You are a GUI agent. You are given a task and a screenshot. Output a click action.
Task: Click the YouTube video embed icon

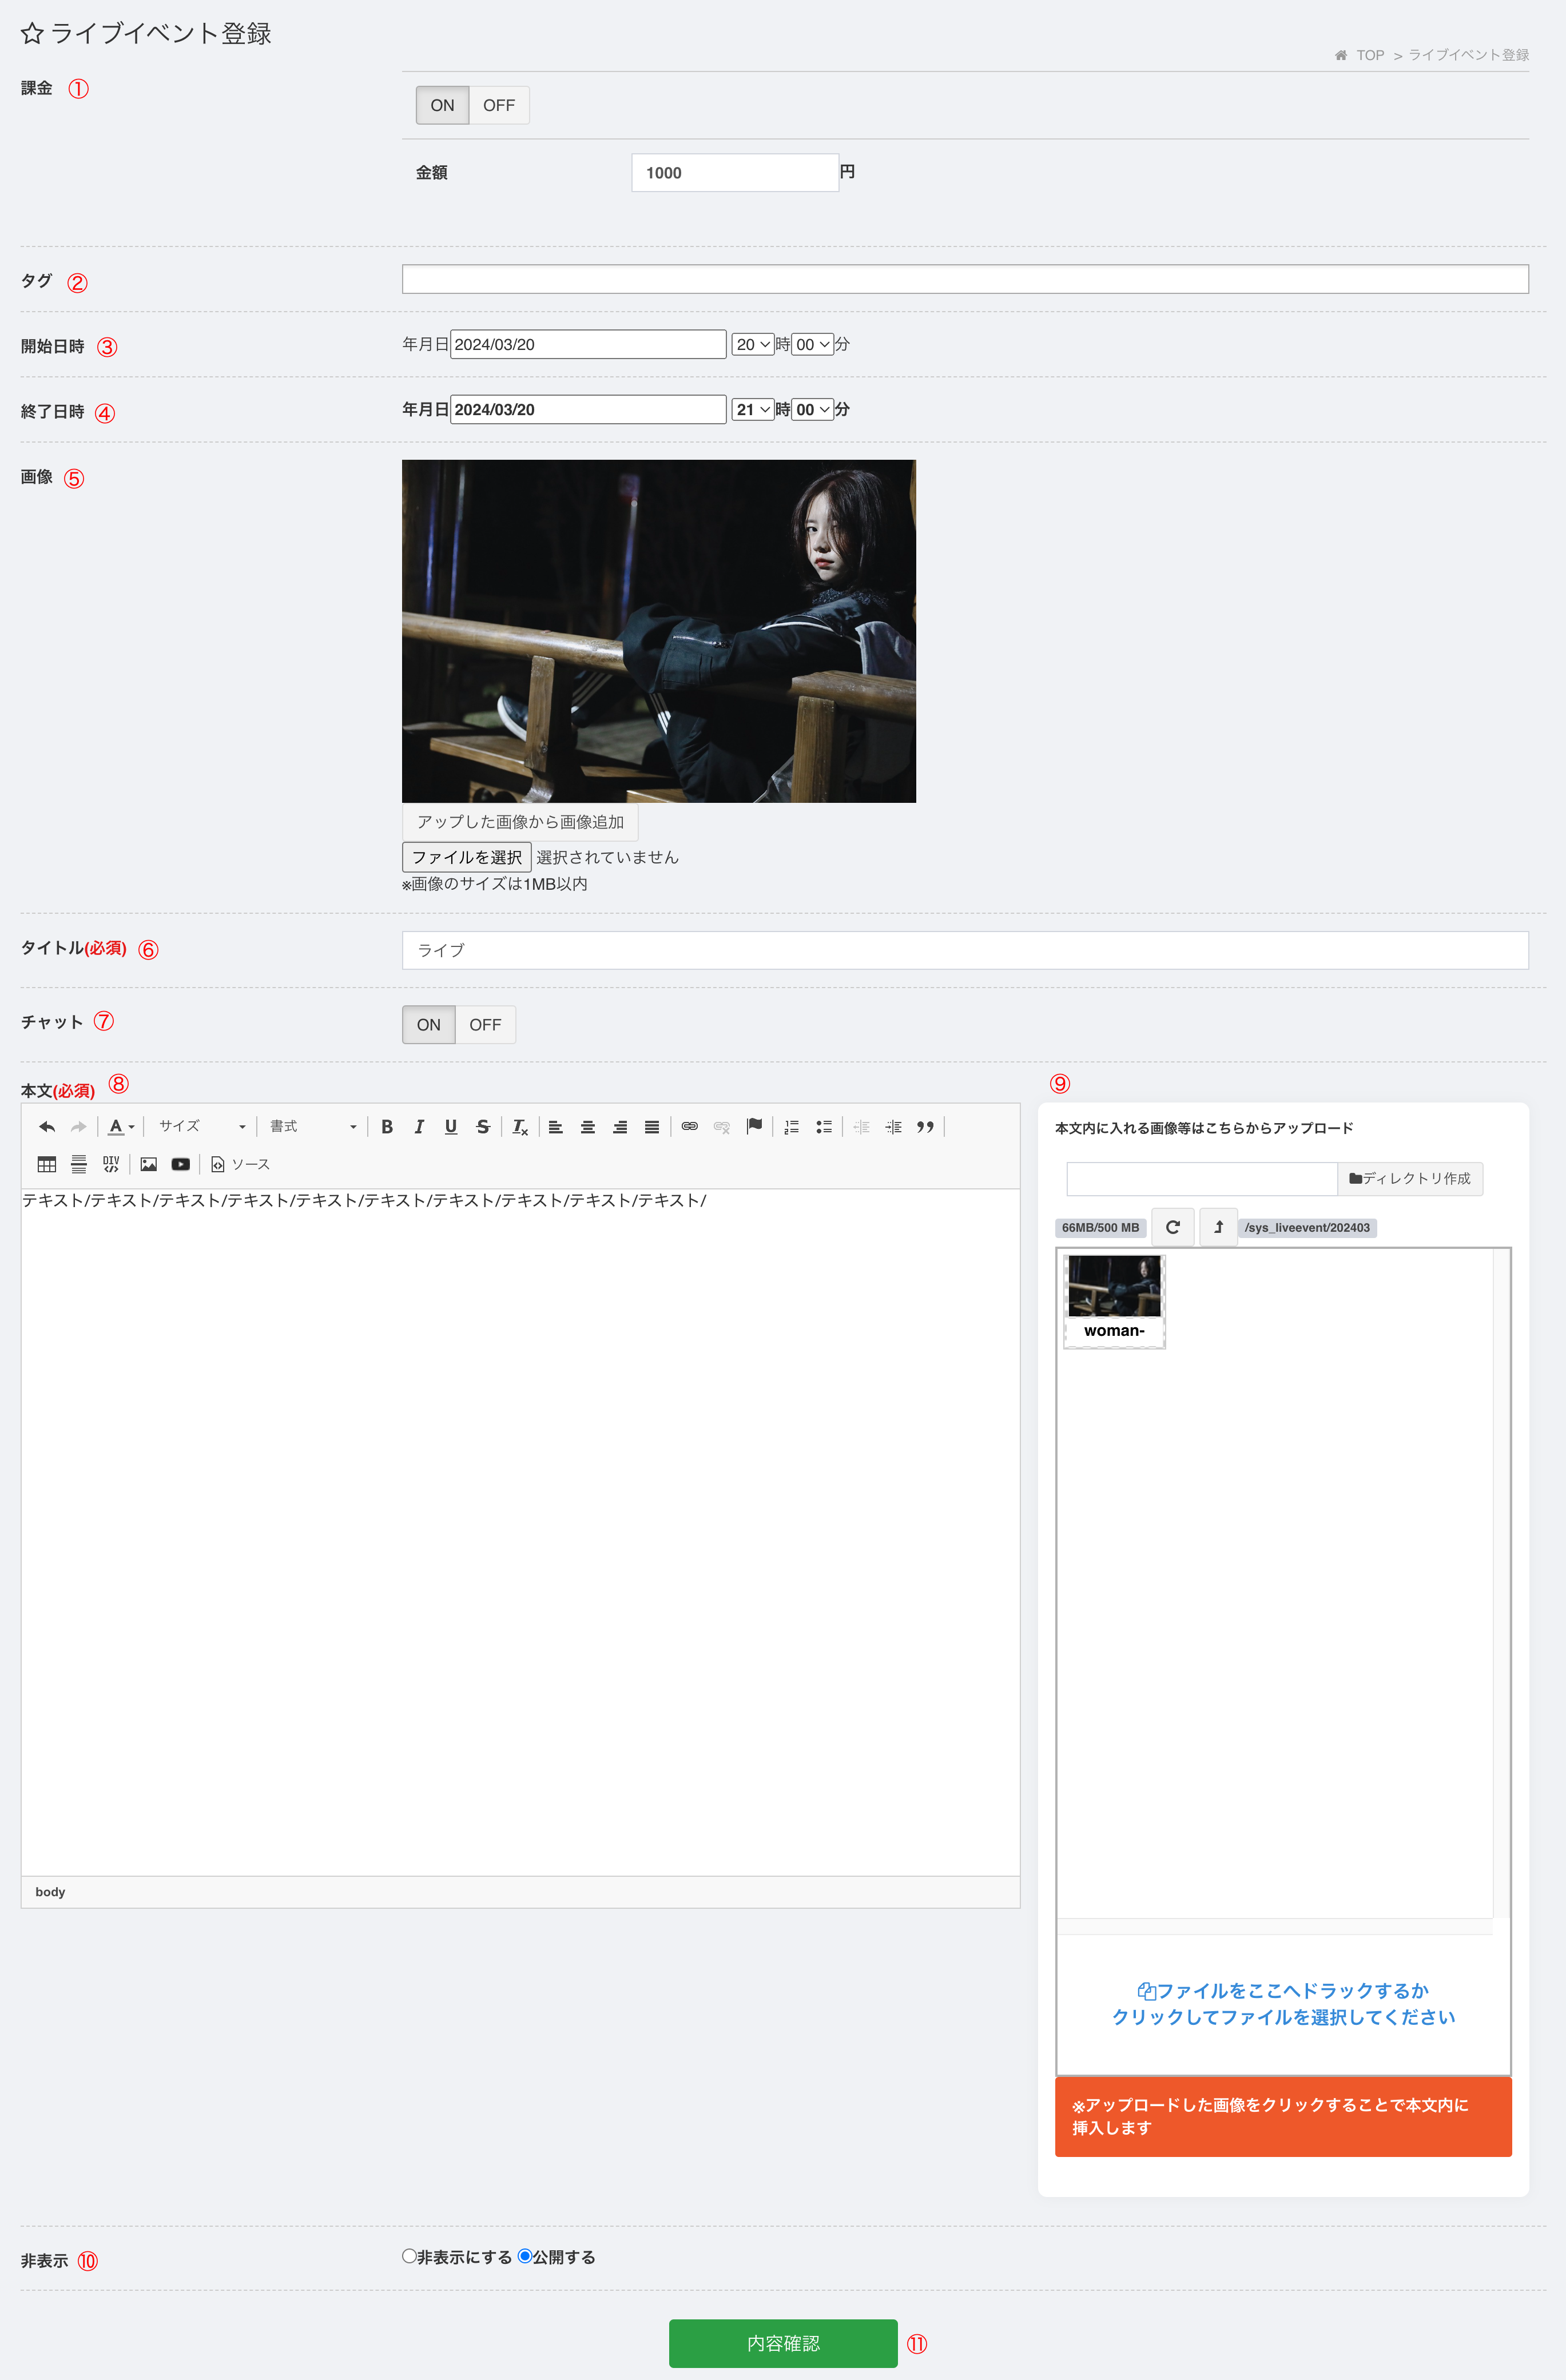tap(181, 1164)
